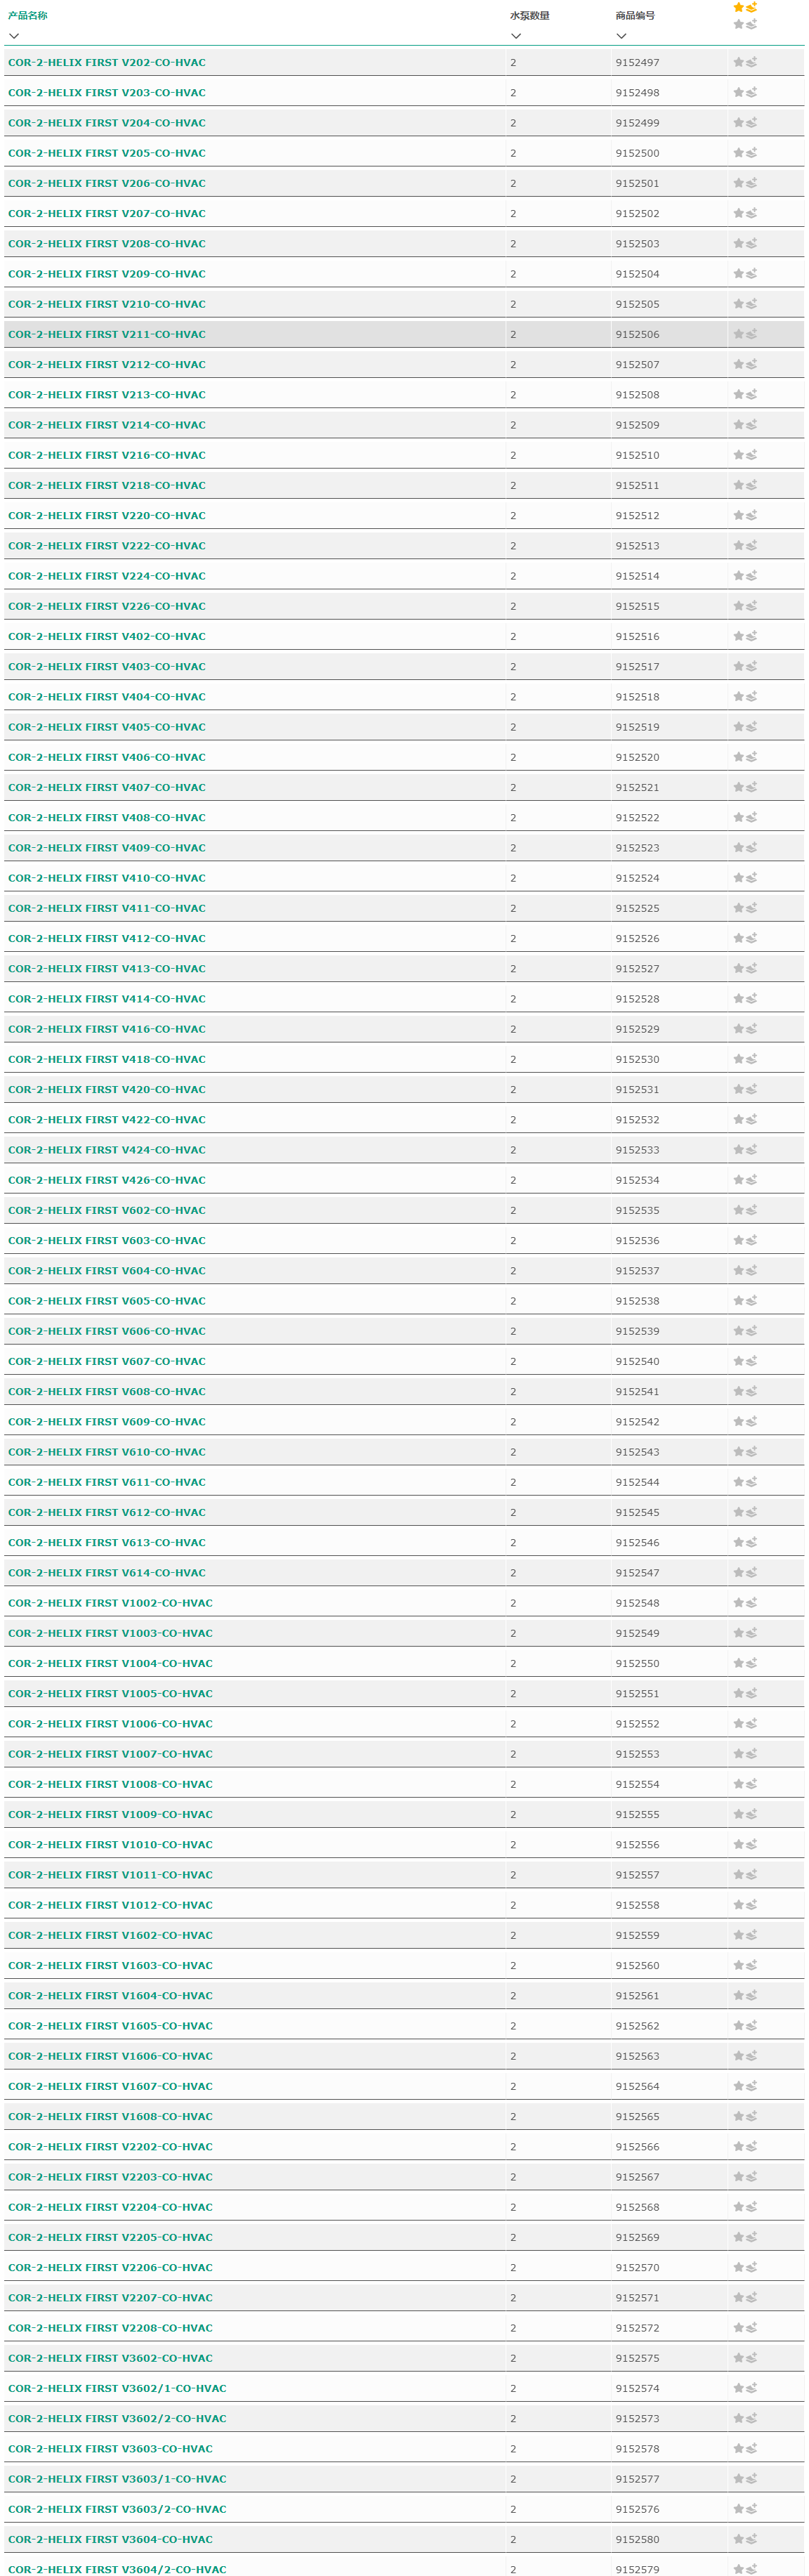The width and height of the screenshot is (809, 2576).
Task: Click the 产品名称 column header
Action: point(28,16)
